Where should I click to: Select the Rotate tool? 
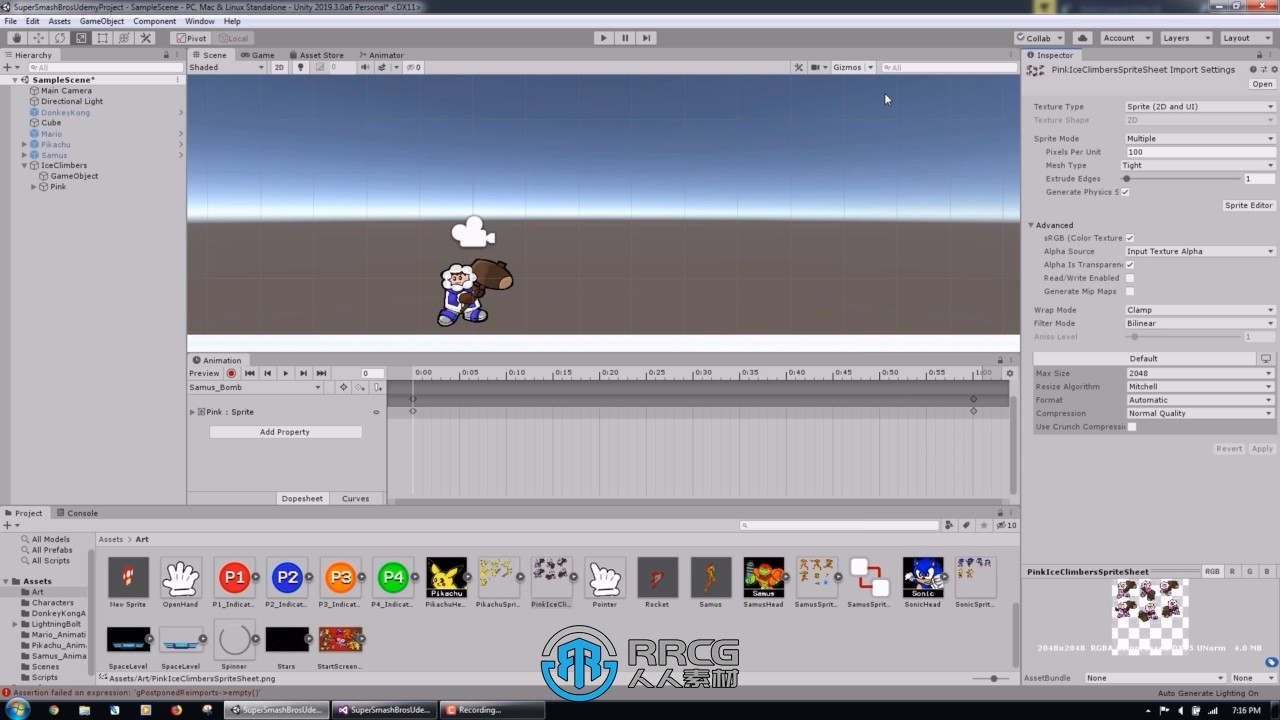click(59, 38)
